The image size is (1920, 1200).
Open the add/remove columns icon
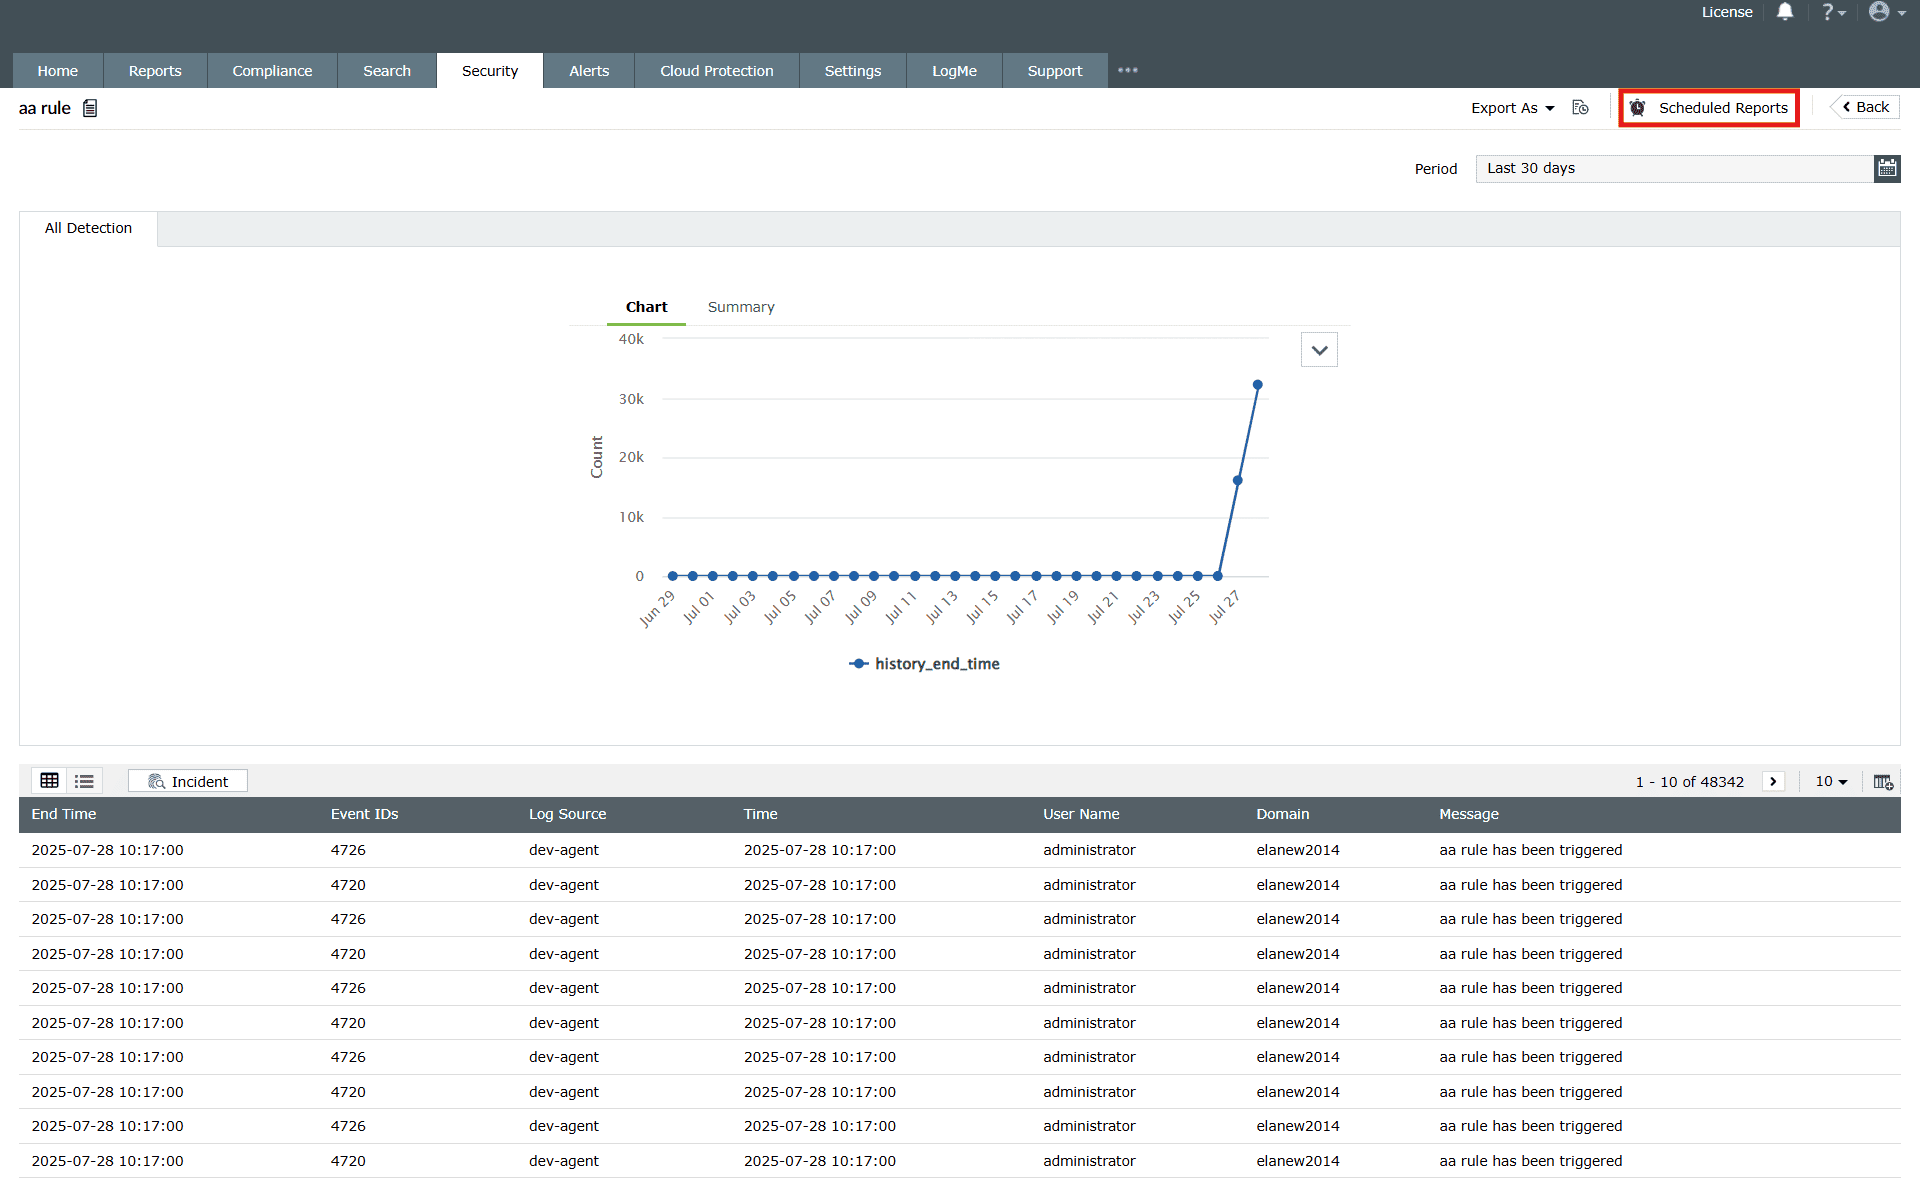tap(1883, 781)
